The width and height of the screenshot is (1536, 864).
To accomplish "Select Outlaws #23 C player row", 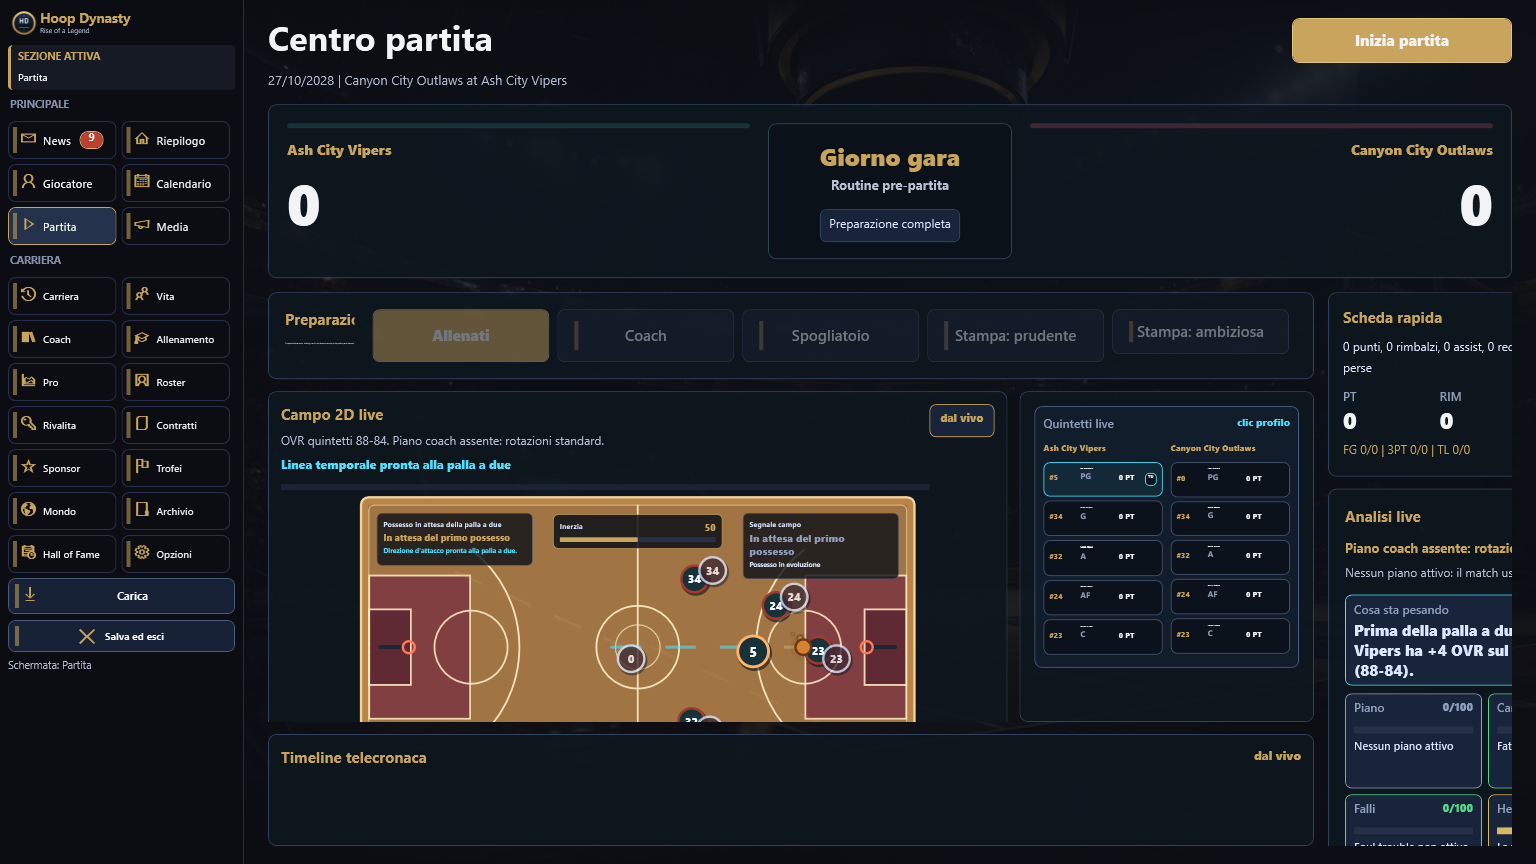I will point(1230,636).
